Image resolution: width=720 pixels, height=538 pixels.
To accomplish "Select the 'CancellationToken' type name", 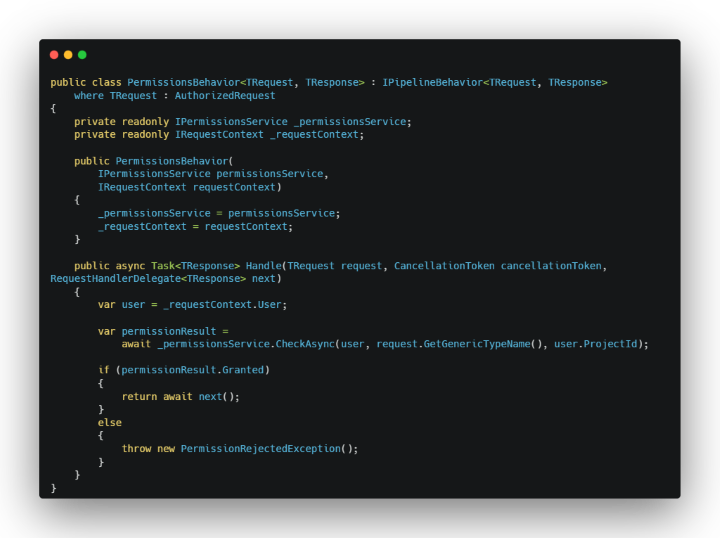I will (444, 266).
